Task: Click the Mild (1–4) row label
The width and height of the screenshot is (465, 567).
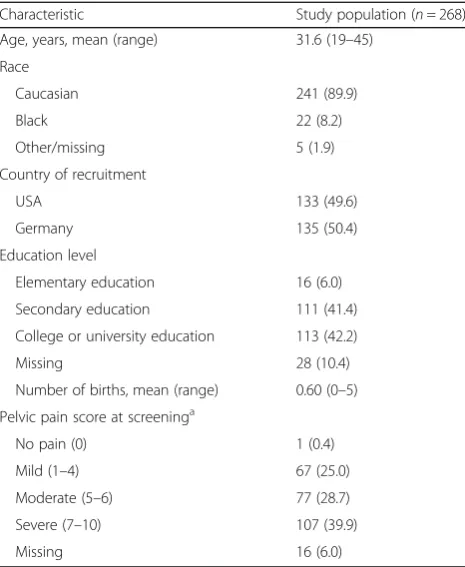Action: tap(47, 471)
